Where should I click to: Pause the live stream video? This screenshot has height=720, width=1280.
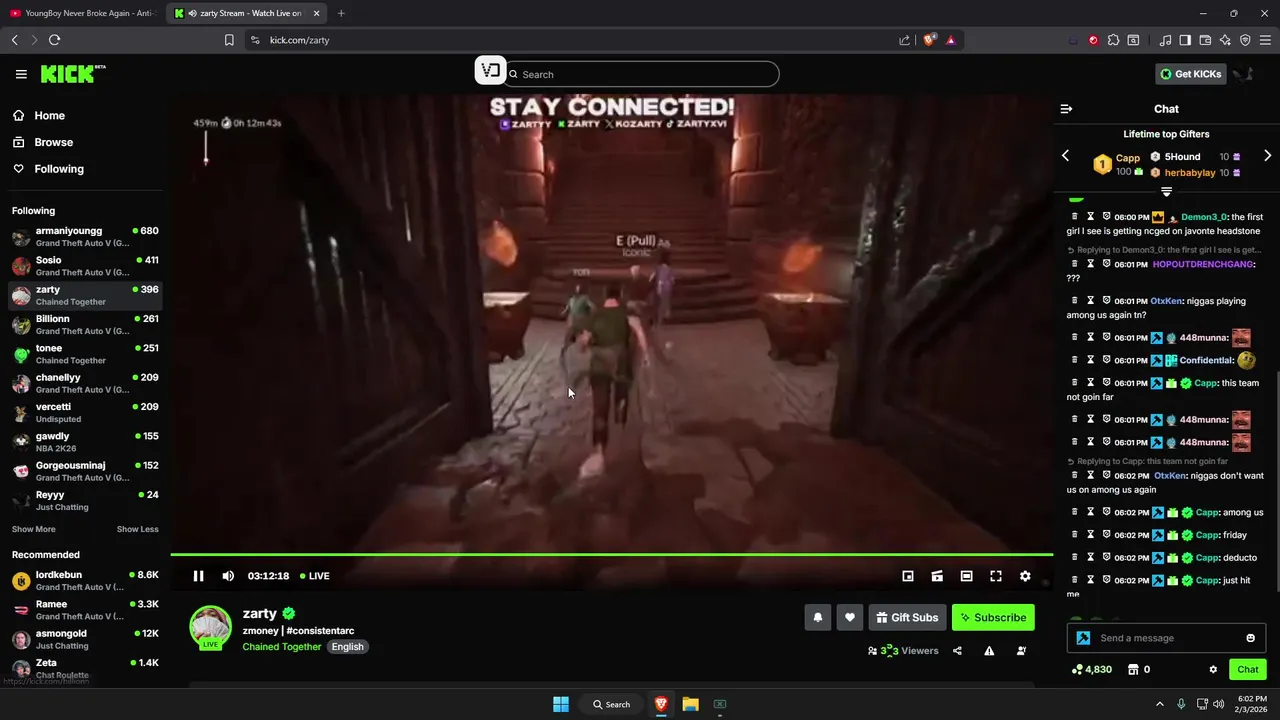[x=198, y=576]
